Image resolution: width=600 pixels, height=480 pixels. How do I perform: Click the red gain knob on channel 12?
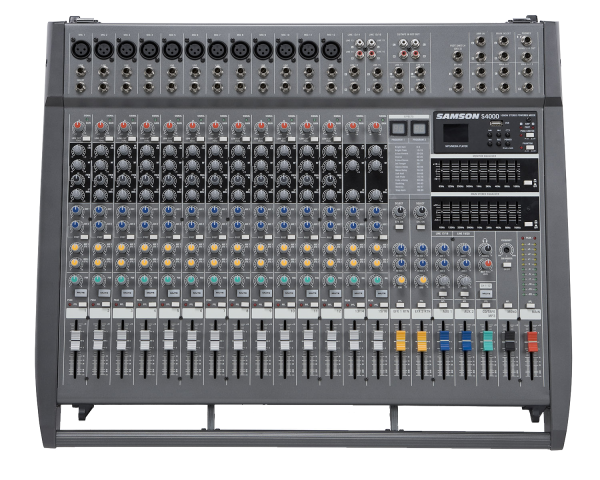tap(329, 126)
